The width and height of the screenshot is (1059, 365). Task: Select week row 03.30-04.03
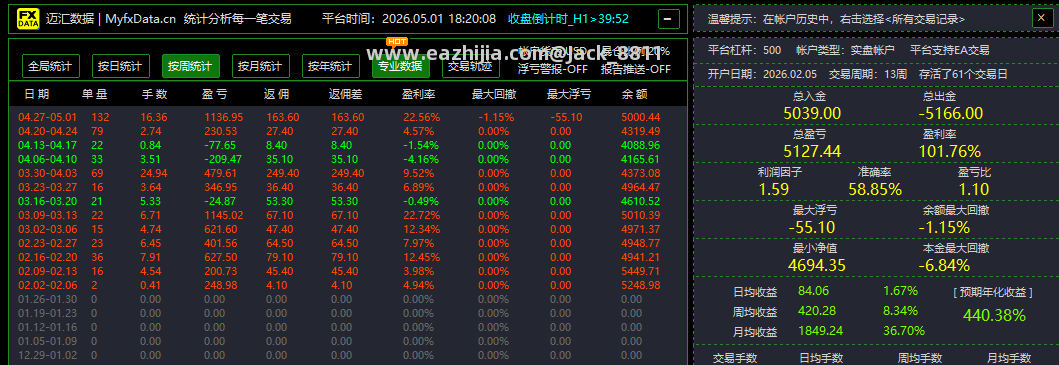click(348, 173)
